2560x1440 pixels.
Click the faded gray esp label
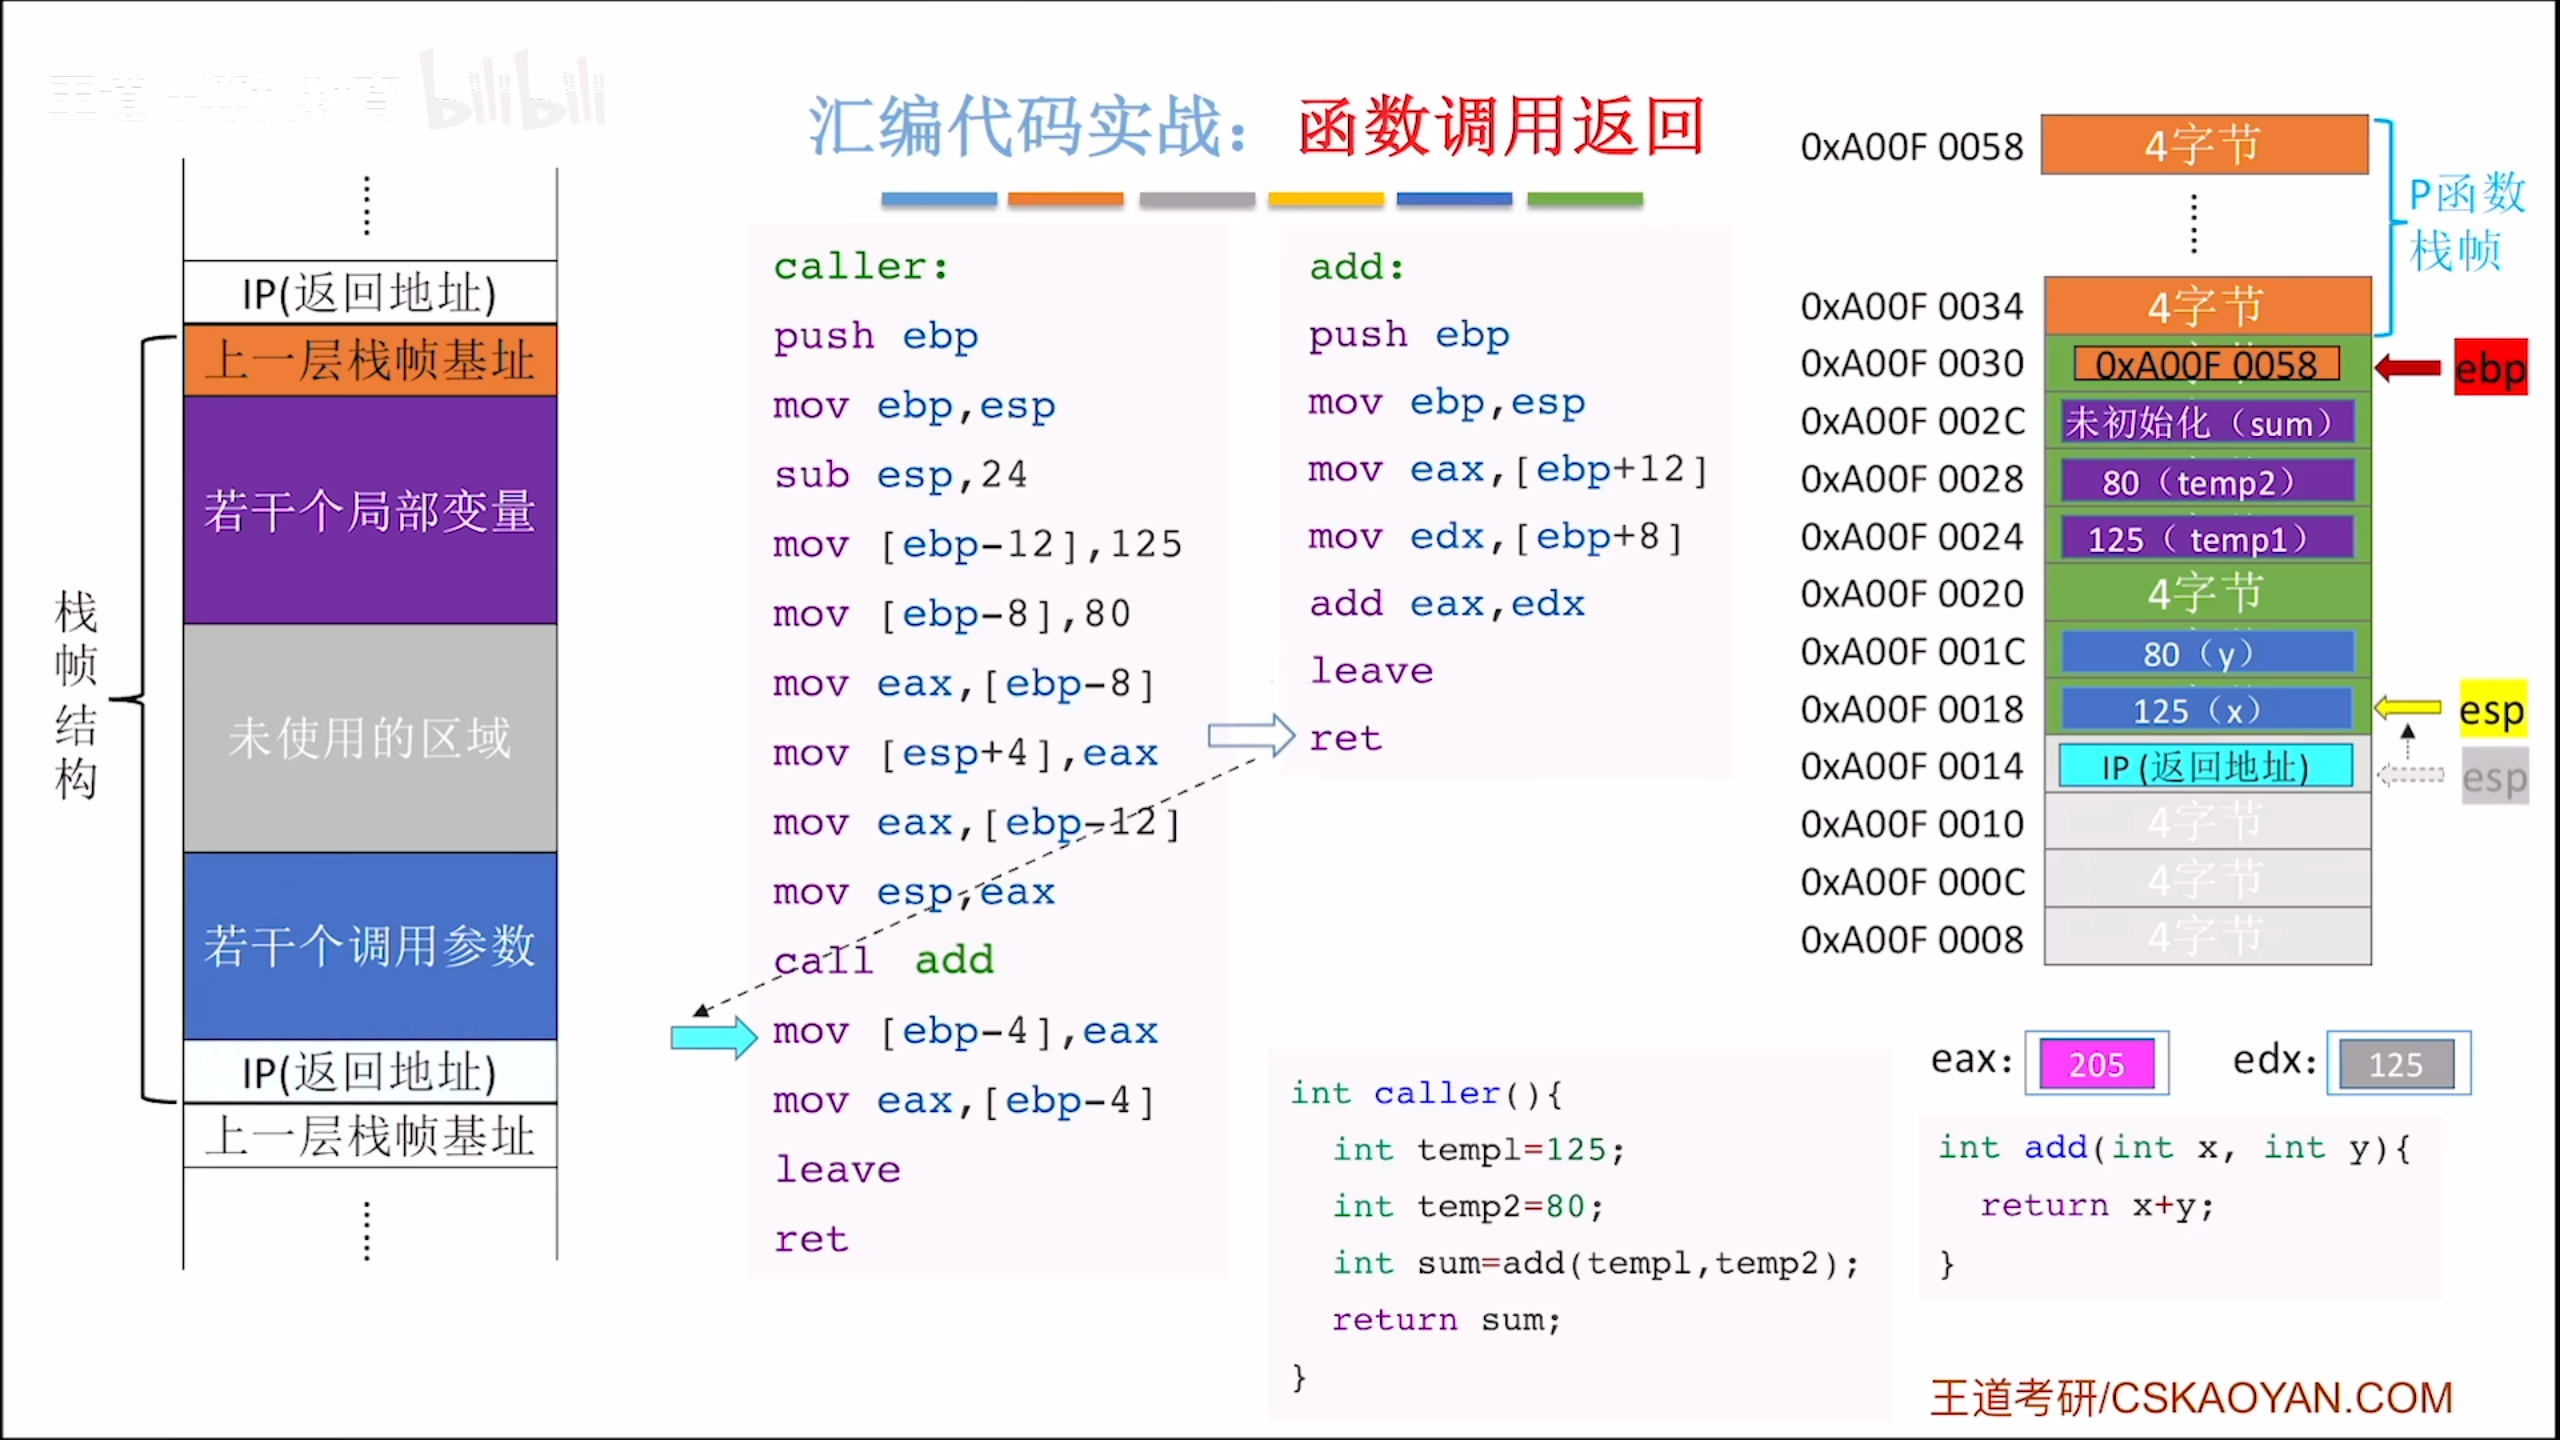[x=2494, y=777]
